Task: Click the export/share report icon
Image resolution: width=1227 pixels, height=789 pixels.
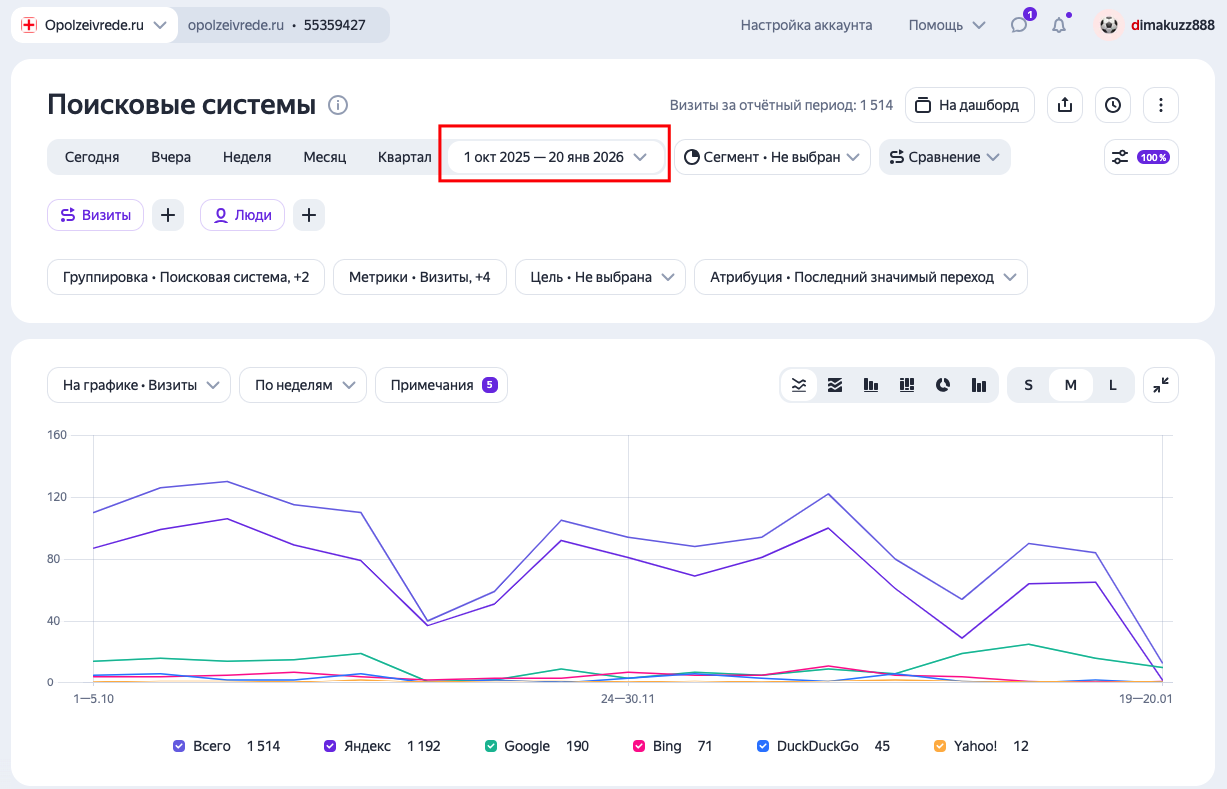Action: 1065,105
